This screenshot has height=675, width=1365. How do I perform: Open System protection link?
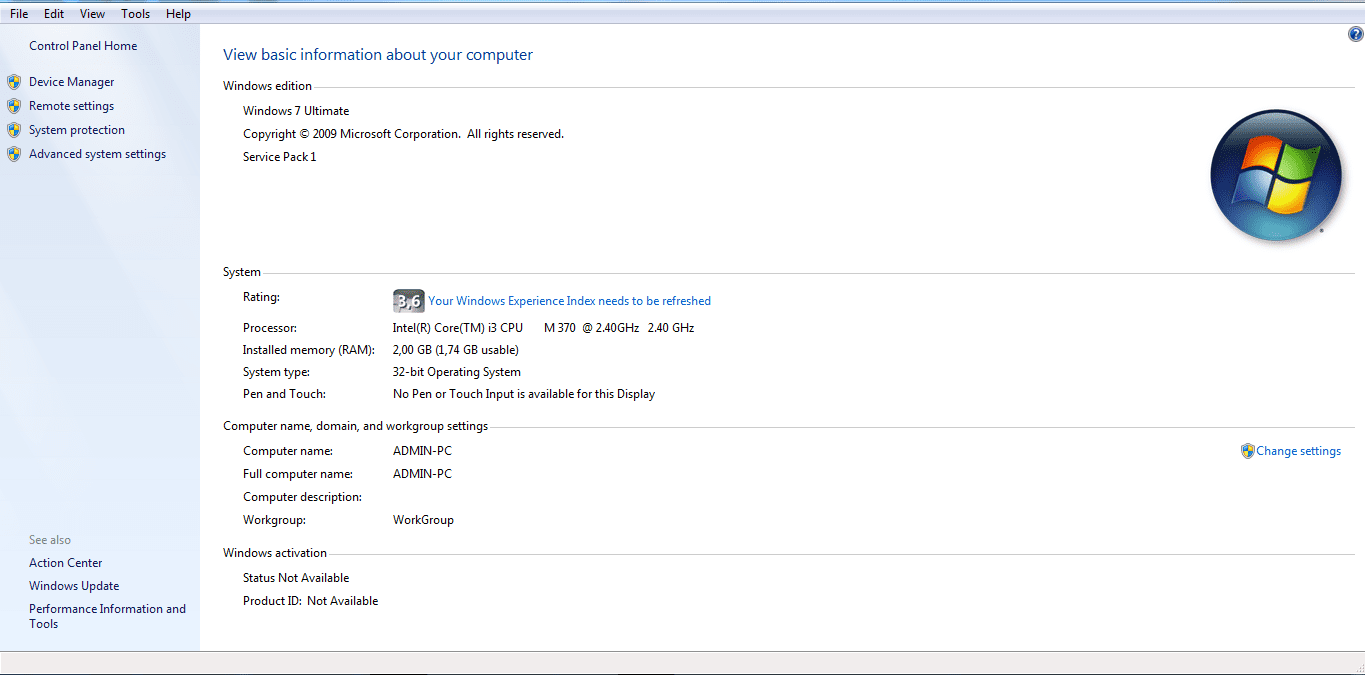tap(77, 130)
